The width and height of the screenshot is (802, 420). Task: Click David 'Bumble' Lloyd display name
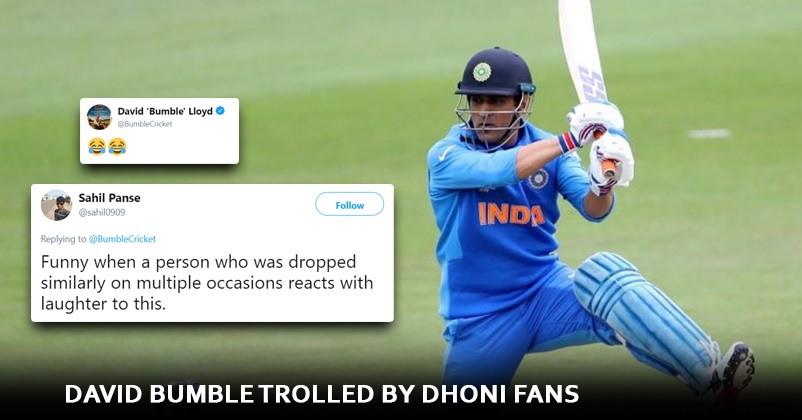pyautogui.click(x=165, y=111)
